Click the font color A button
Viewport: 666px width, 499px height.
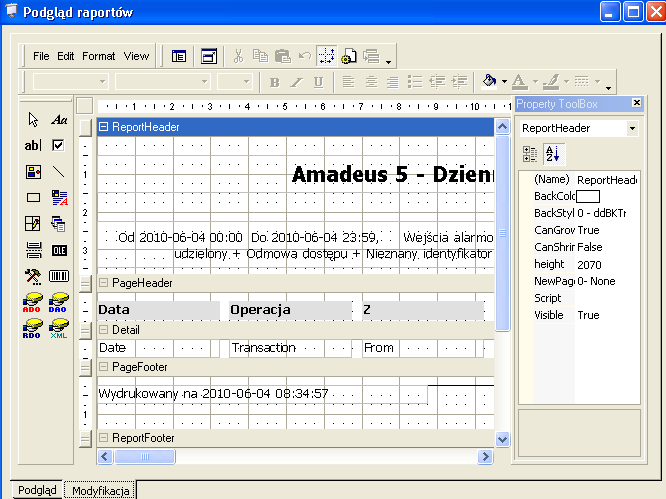[519, 81]
